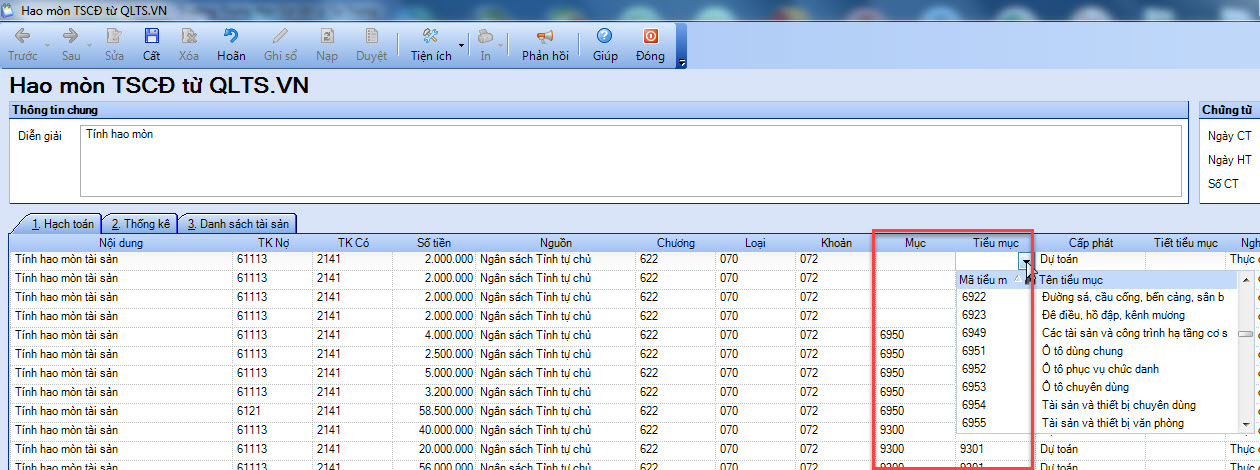The image size is (1260, 470).
Task: Choose code 6951 in dropdown list
Action: point(974,351)
